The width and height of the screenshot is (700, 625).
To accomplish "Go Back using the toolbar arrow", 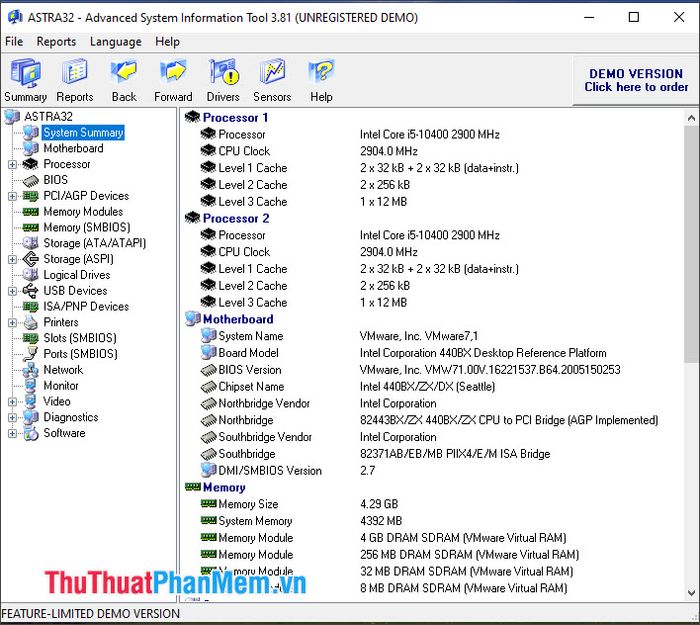I will [x=124, y=80].
